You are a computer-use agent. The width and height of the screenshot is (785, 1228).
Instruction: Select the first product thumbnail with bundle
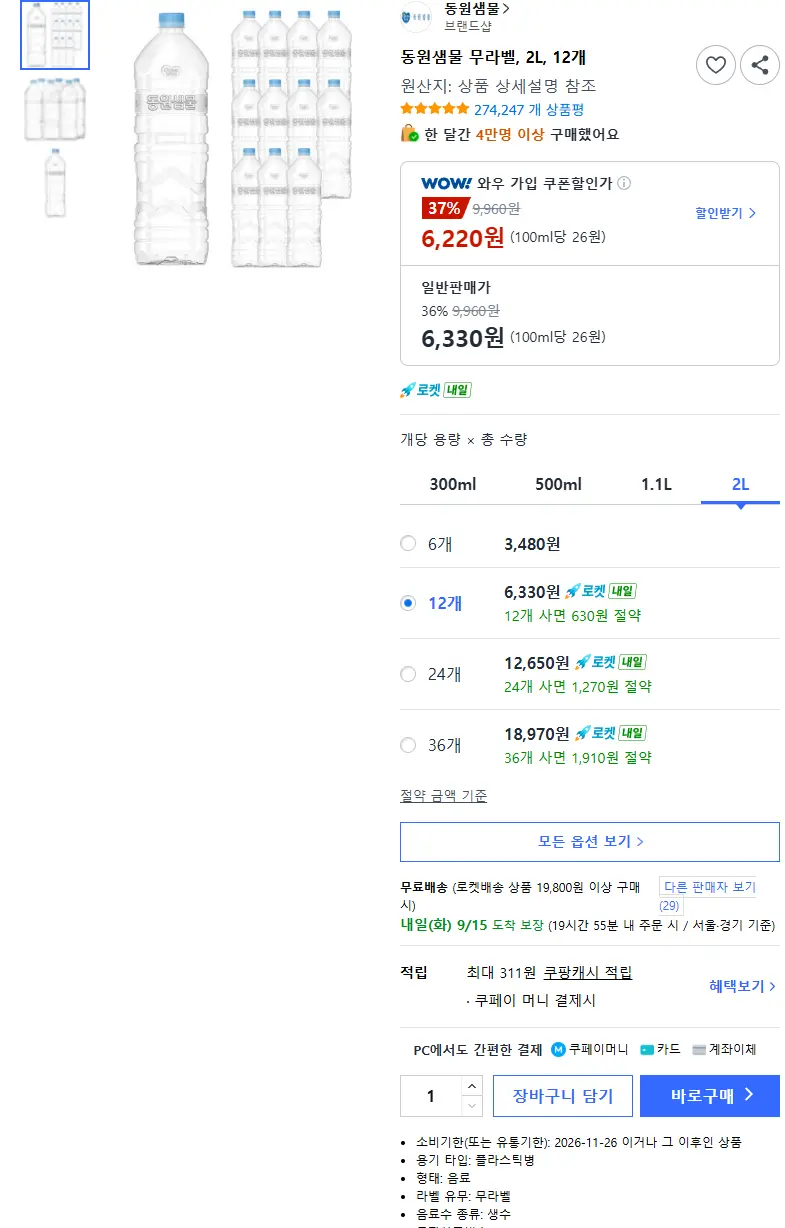tap(55, 35)
